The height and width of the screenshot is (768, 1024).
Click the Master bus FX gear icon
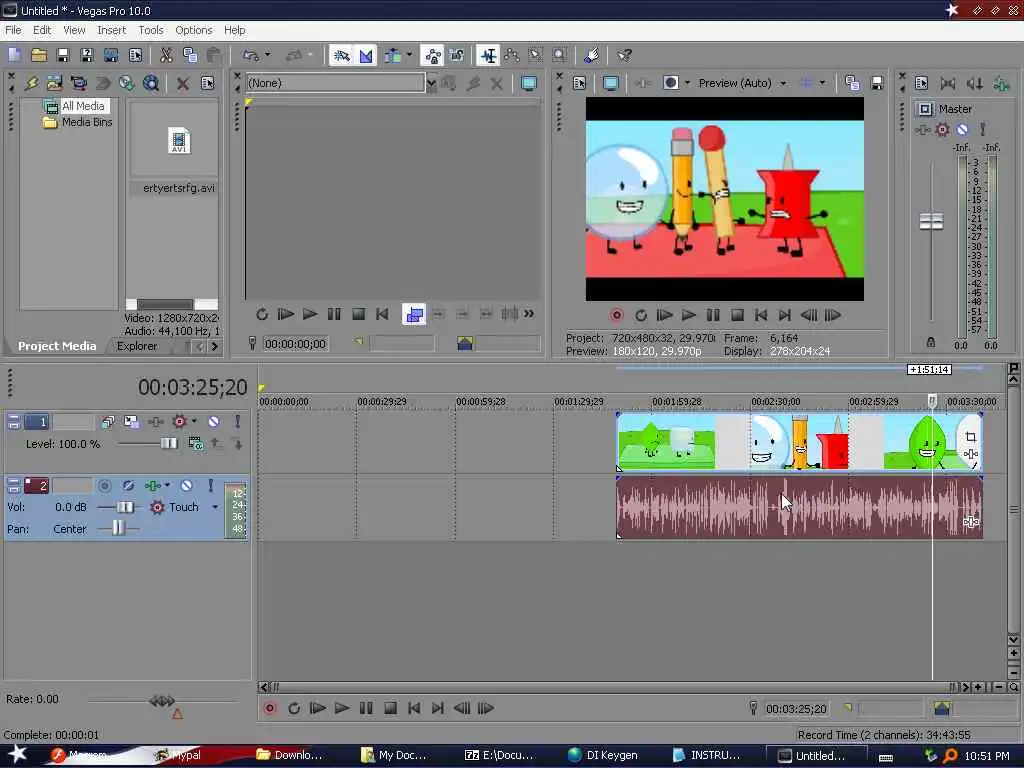[x=942, y=129]
